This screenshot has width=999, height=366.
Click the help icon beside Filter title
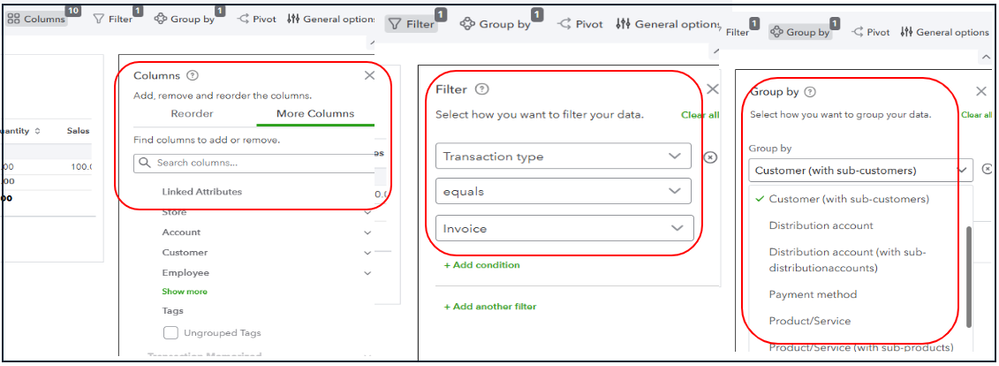pyautogui.click(x=482, y=89)
